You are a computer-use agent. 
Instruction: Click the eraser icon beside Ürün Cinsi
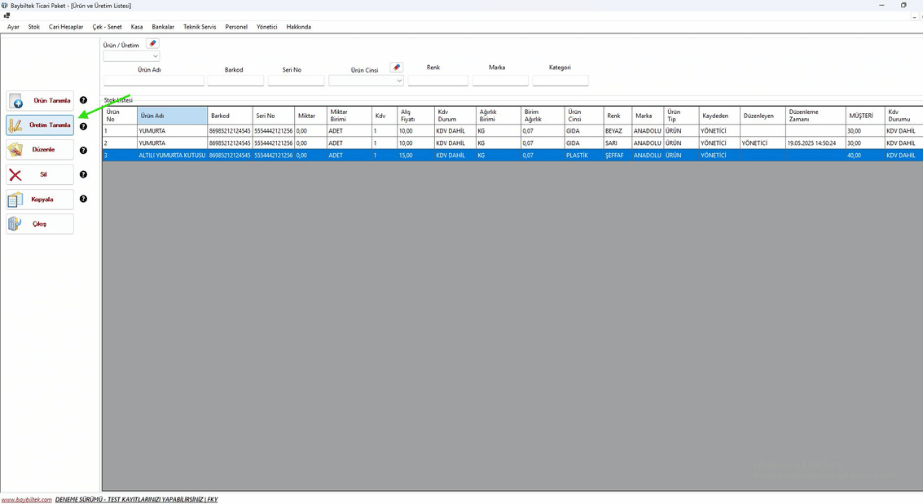(x=396, y=68)
